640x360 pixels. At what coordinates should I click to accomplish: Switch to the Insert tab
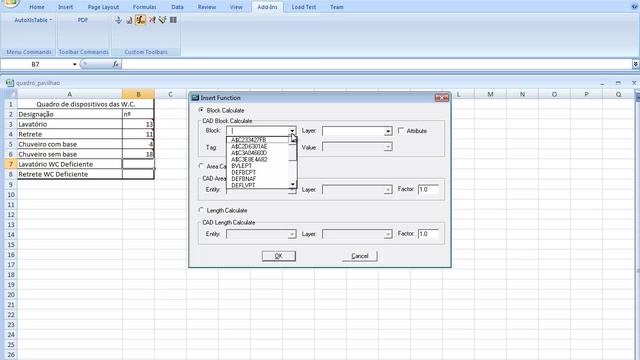pyautogui.click(x=65, y=7)
